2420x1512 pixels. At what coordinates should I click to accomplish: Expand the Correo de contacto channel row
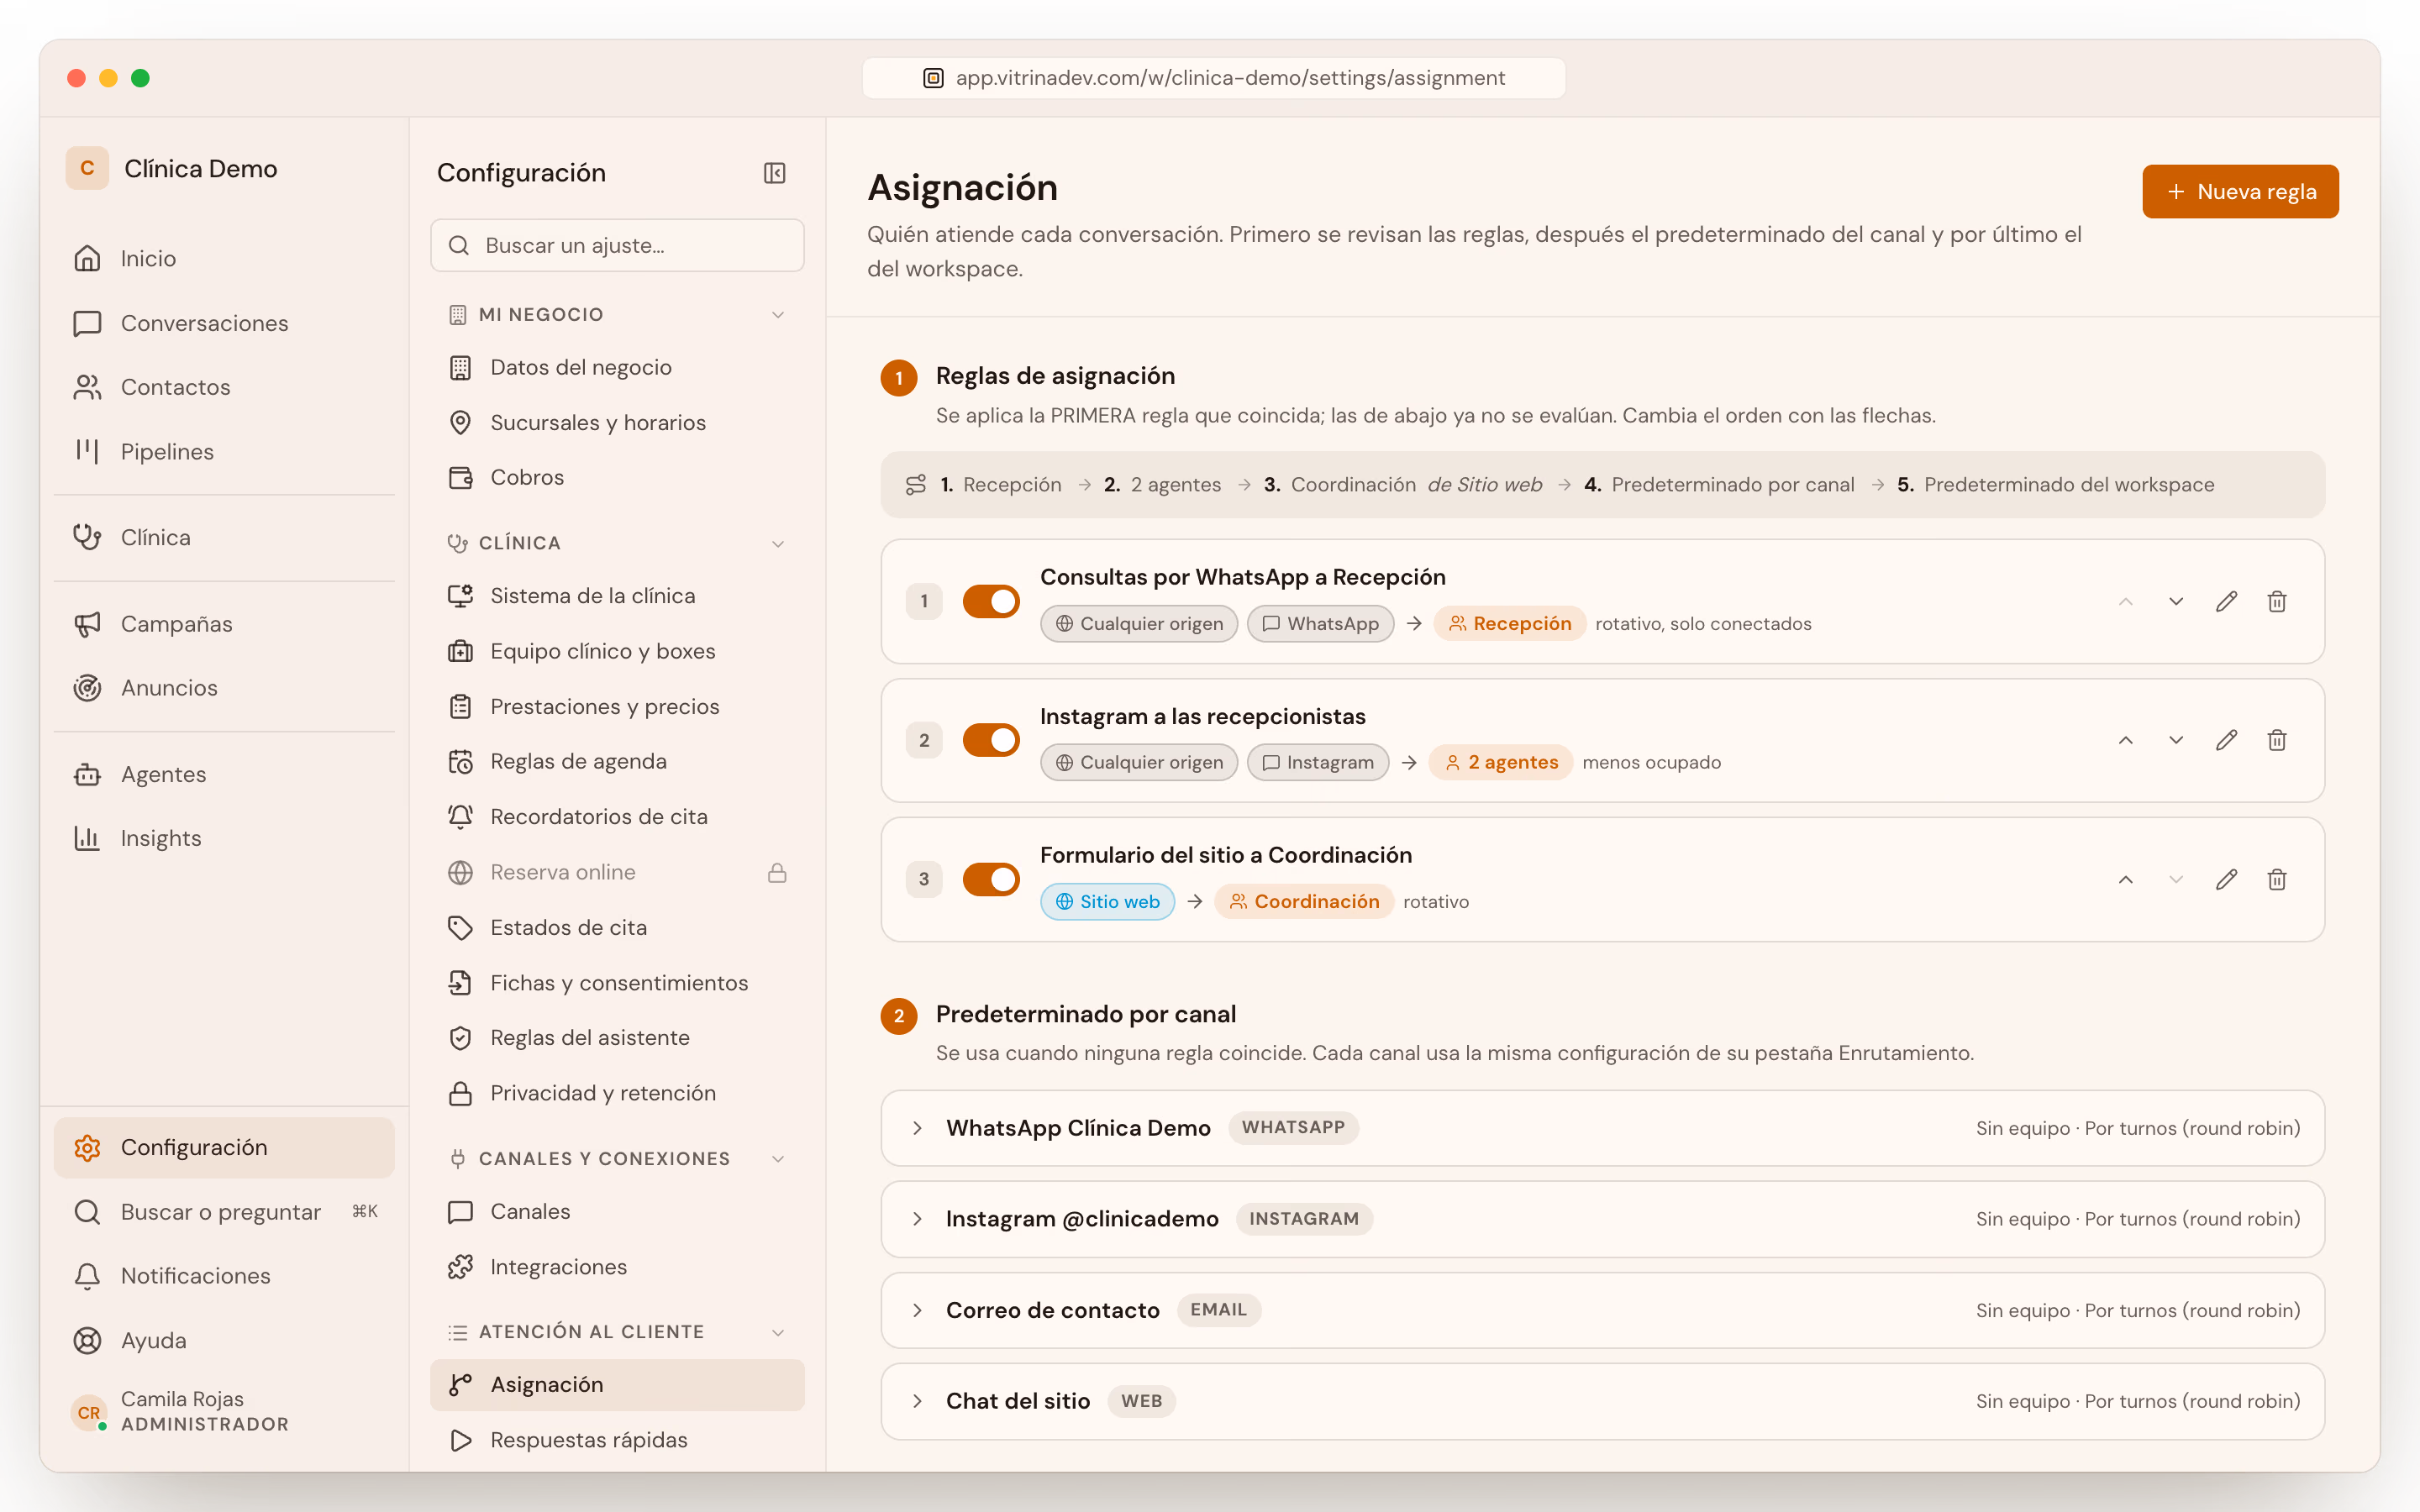click(1602, 1310)
